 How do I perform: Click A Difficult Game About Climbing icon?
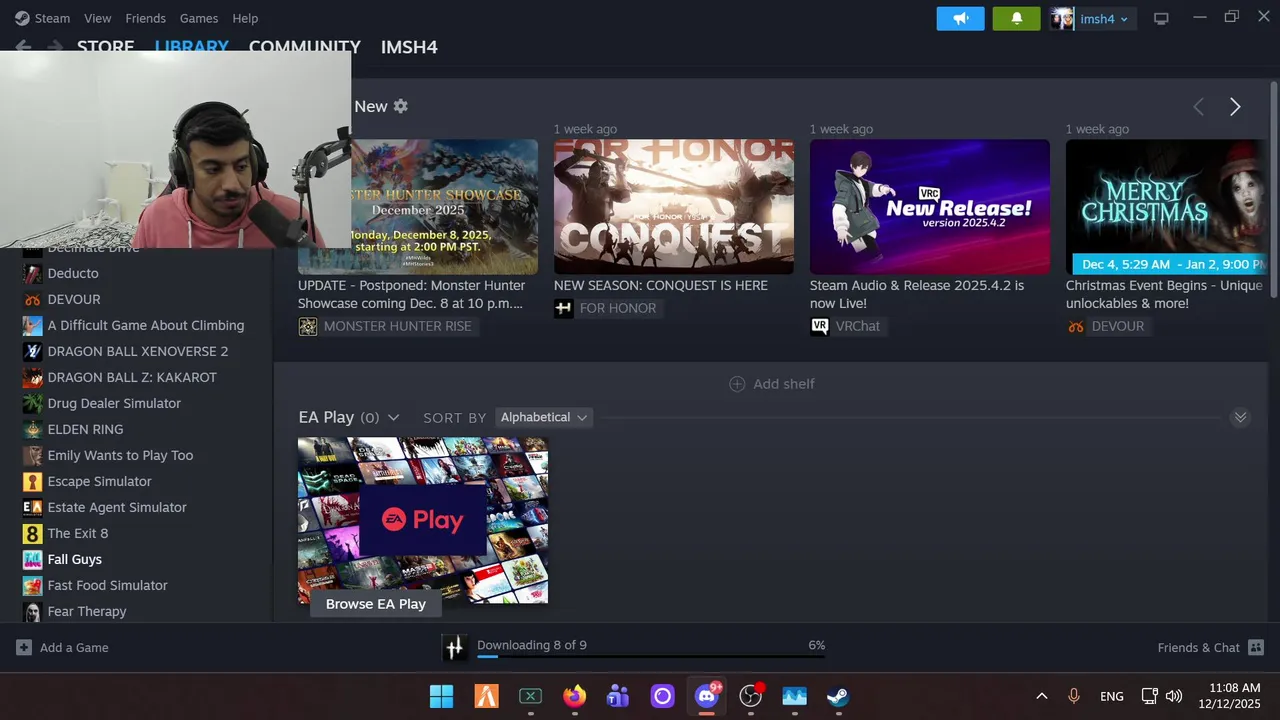(33, 325)
